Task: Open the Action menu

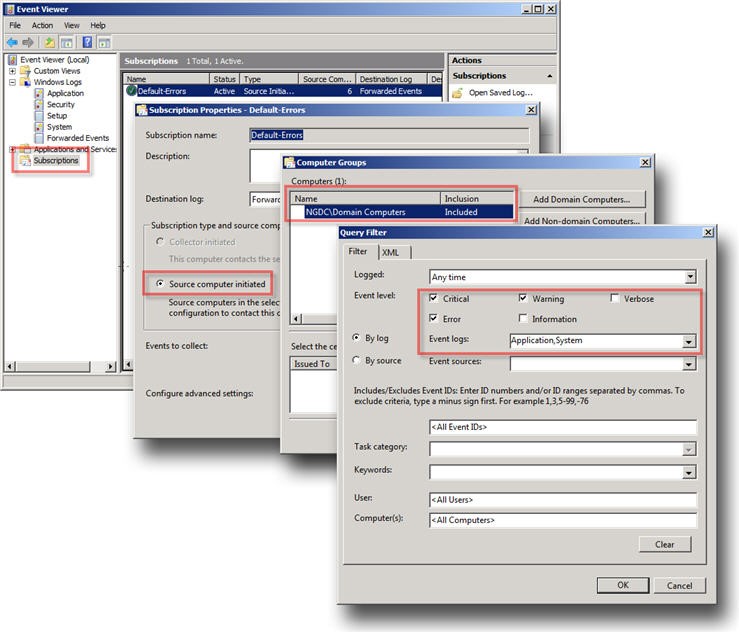Action: 42,25
